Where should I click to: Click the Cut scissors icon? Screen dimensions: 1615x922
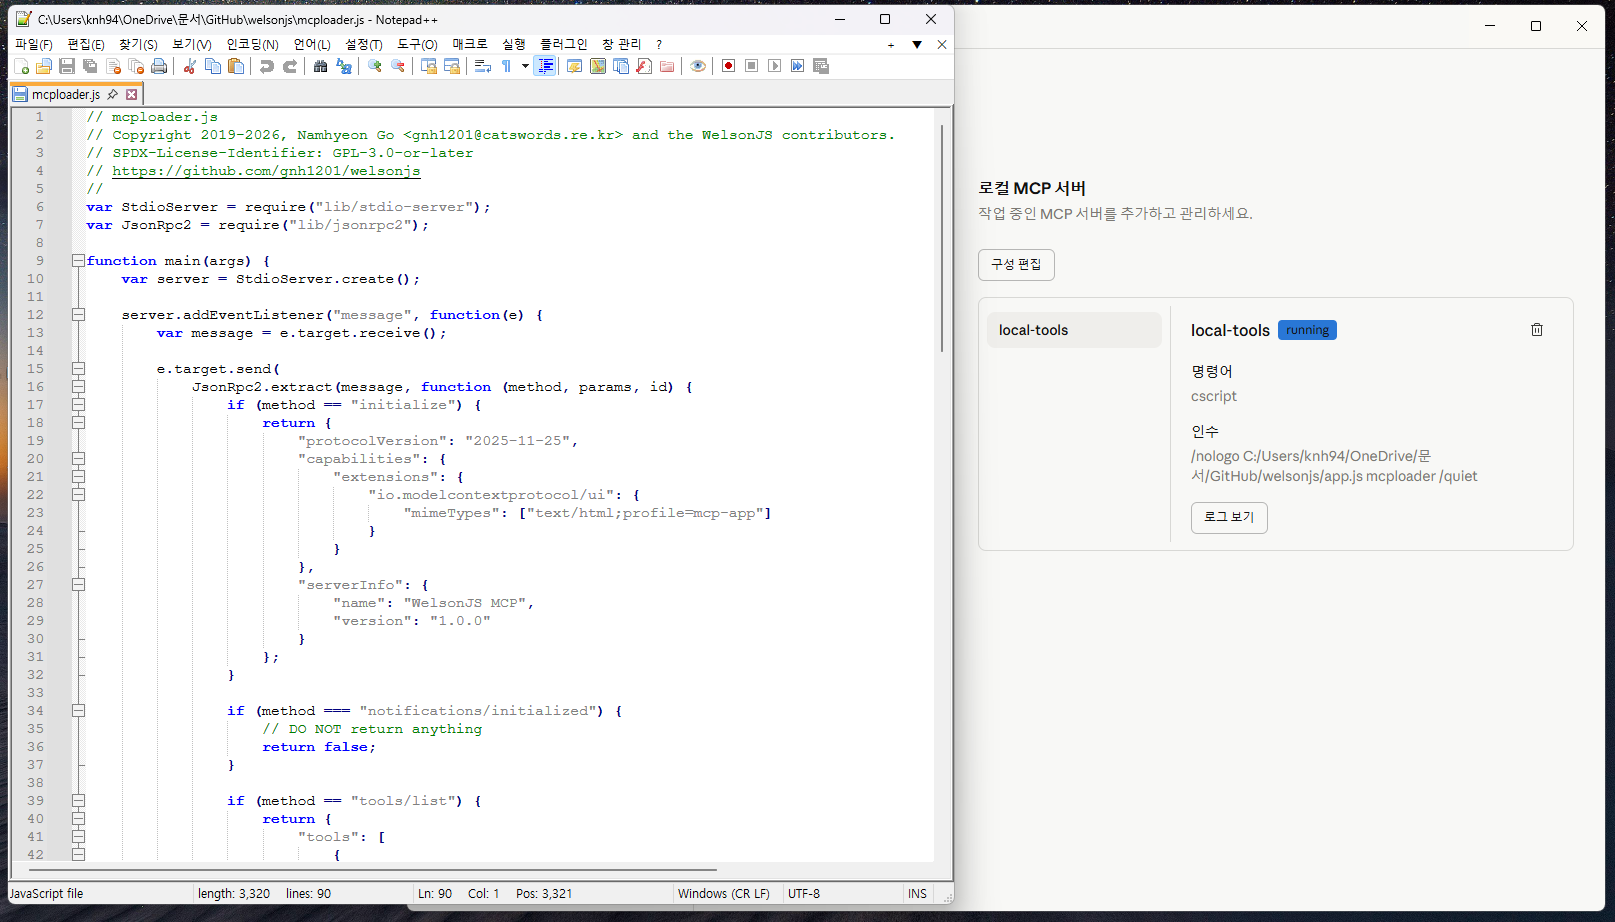click(189, 66)
